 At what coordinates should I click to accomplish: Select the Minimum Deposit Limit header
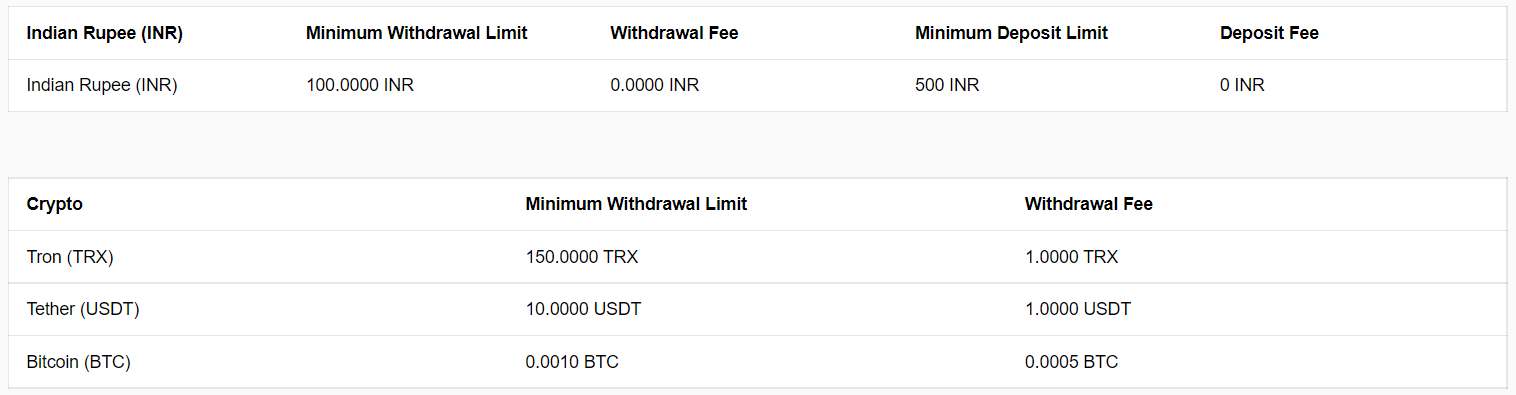(1011, 33)
